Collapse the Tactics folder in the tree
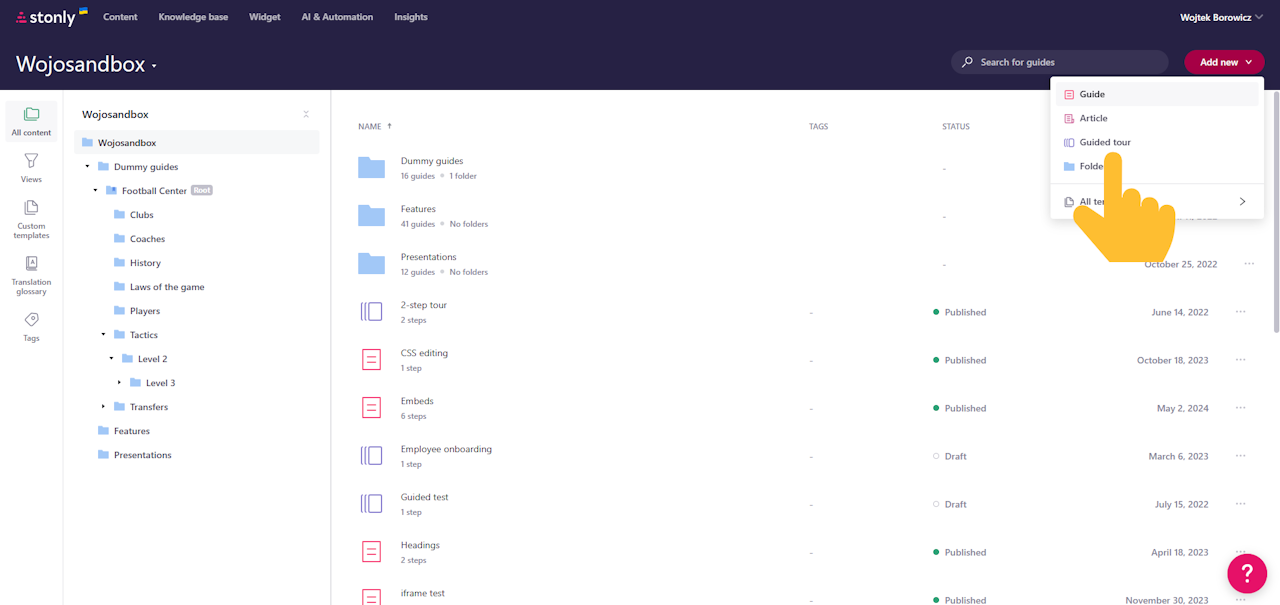Screen dimensions: 1280x605 coord(103,334)
